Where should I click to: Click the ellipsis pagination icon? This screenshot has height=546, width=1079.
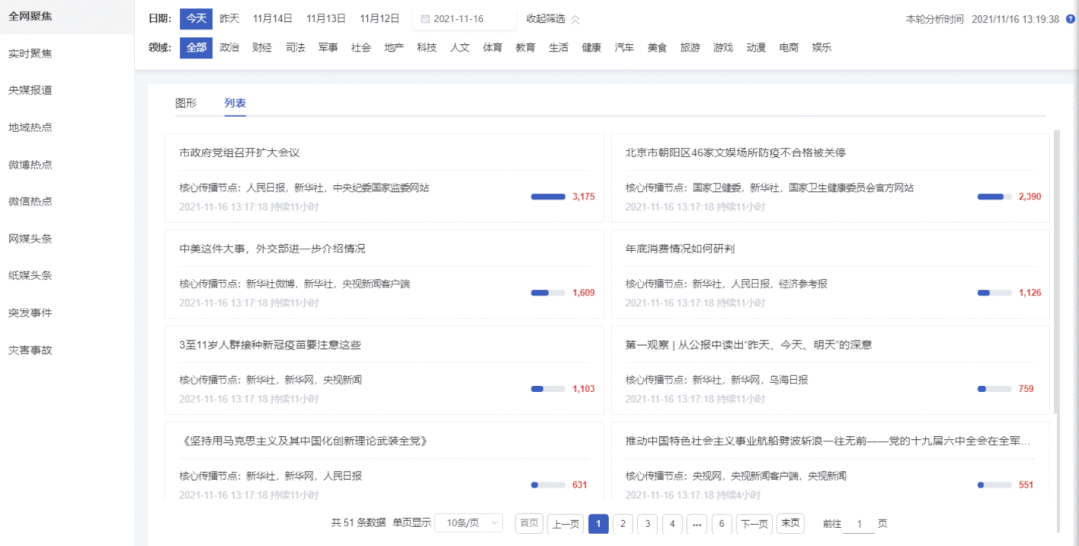click(x=697, y=523)
